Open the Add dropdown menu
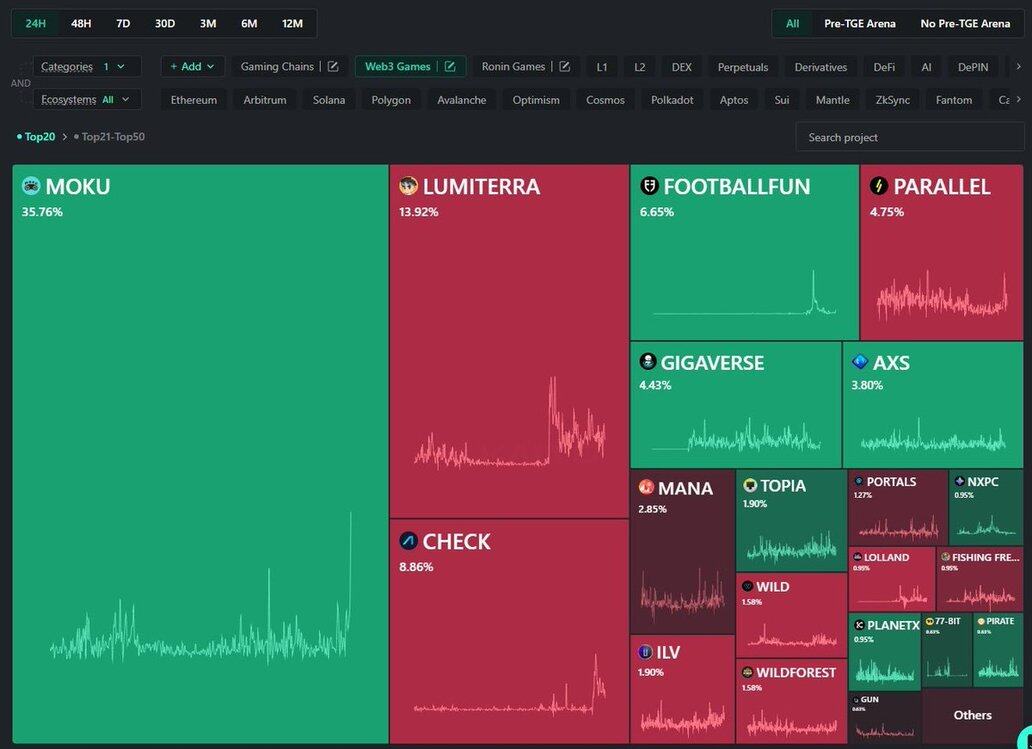Viewport: 1032px width, 749px height. click(192, 67)
